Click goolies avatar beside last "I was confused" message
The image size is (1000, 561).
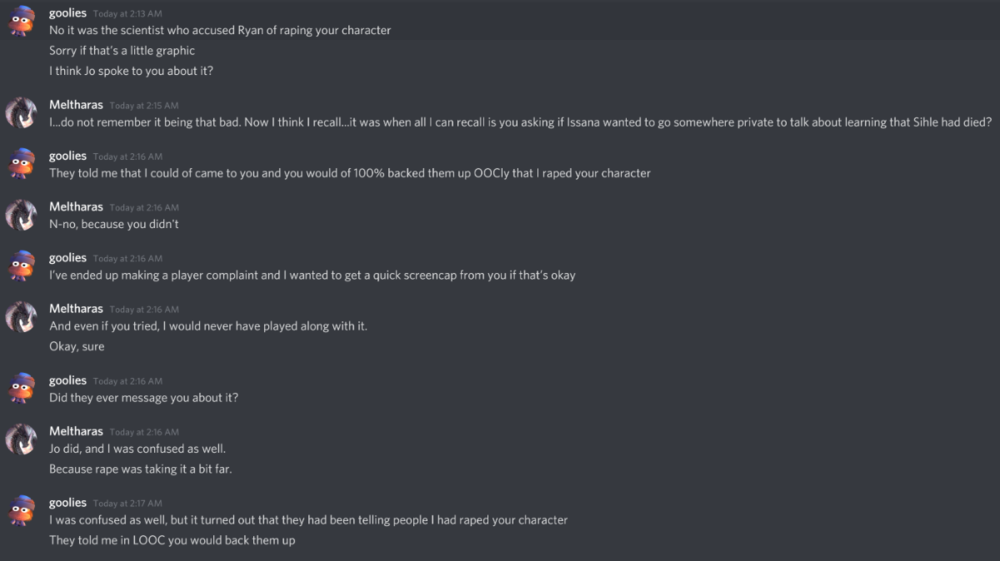pyautogui.click(x=22, y=511)
